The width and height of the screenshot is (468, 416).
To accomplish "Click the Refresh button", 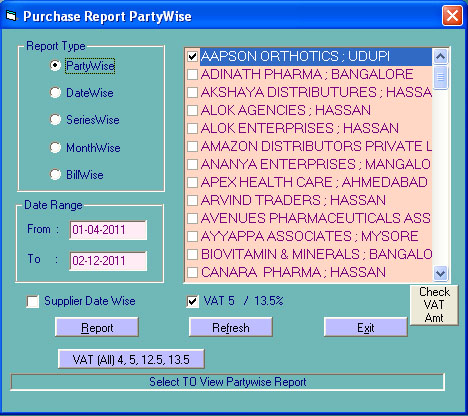I will pyautogui.click(x=231, y=327).
